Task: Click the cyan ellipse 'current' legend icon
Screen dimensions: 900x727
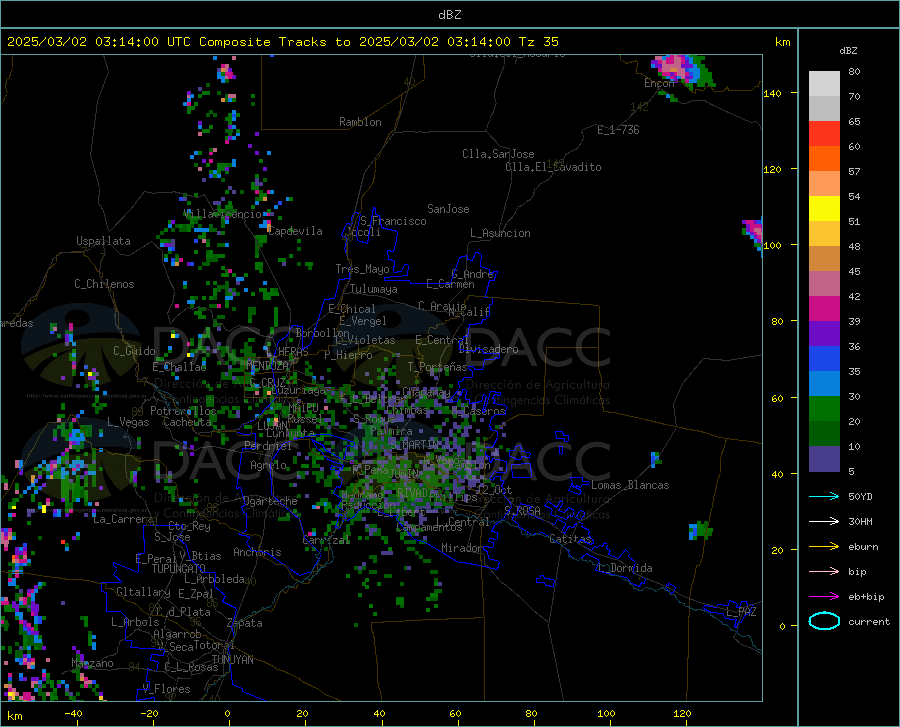Action: (x=824, y=621)
